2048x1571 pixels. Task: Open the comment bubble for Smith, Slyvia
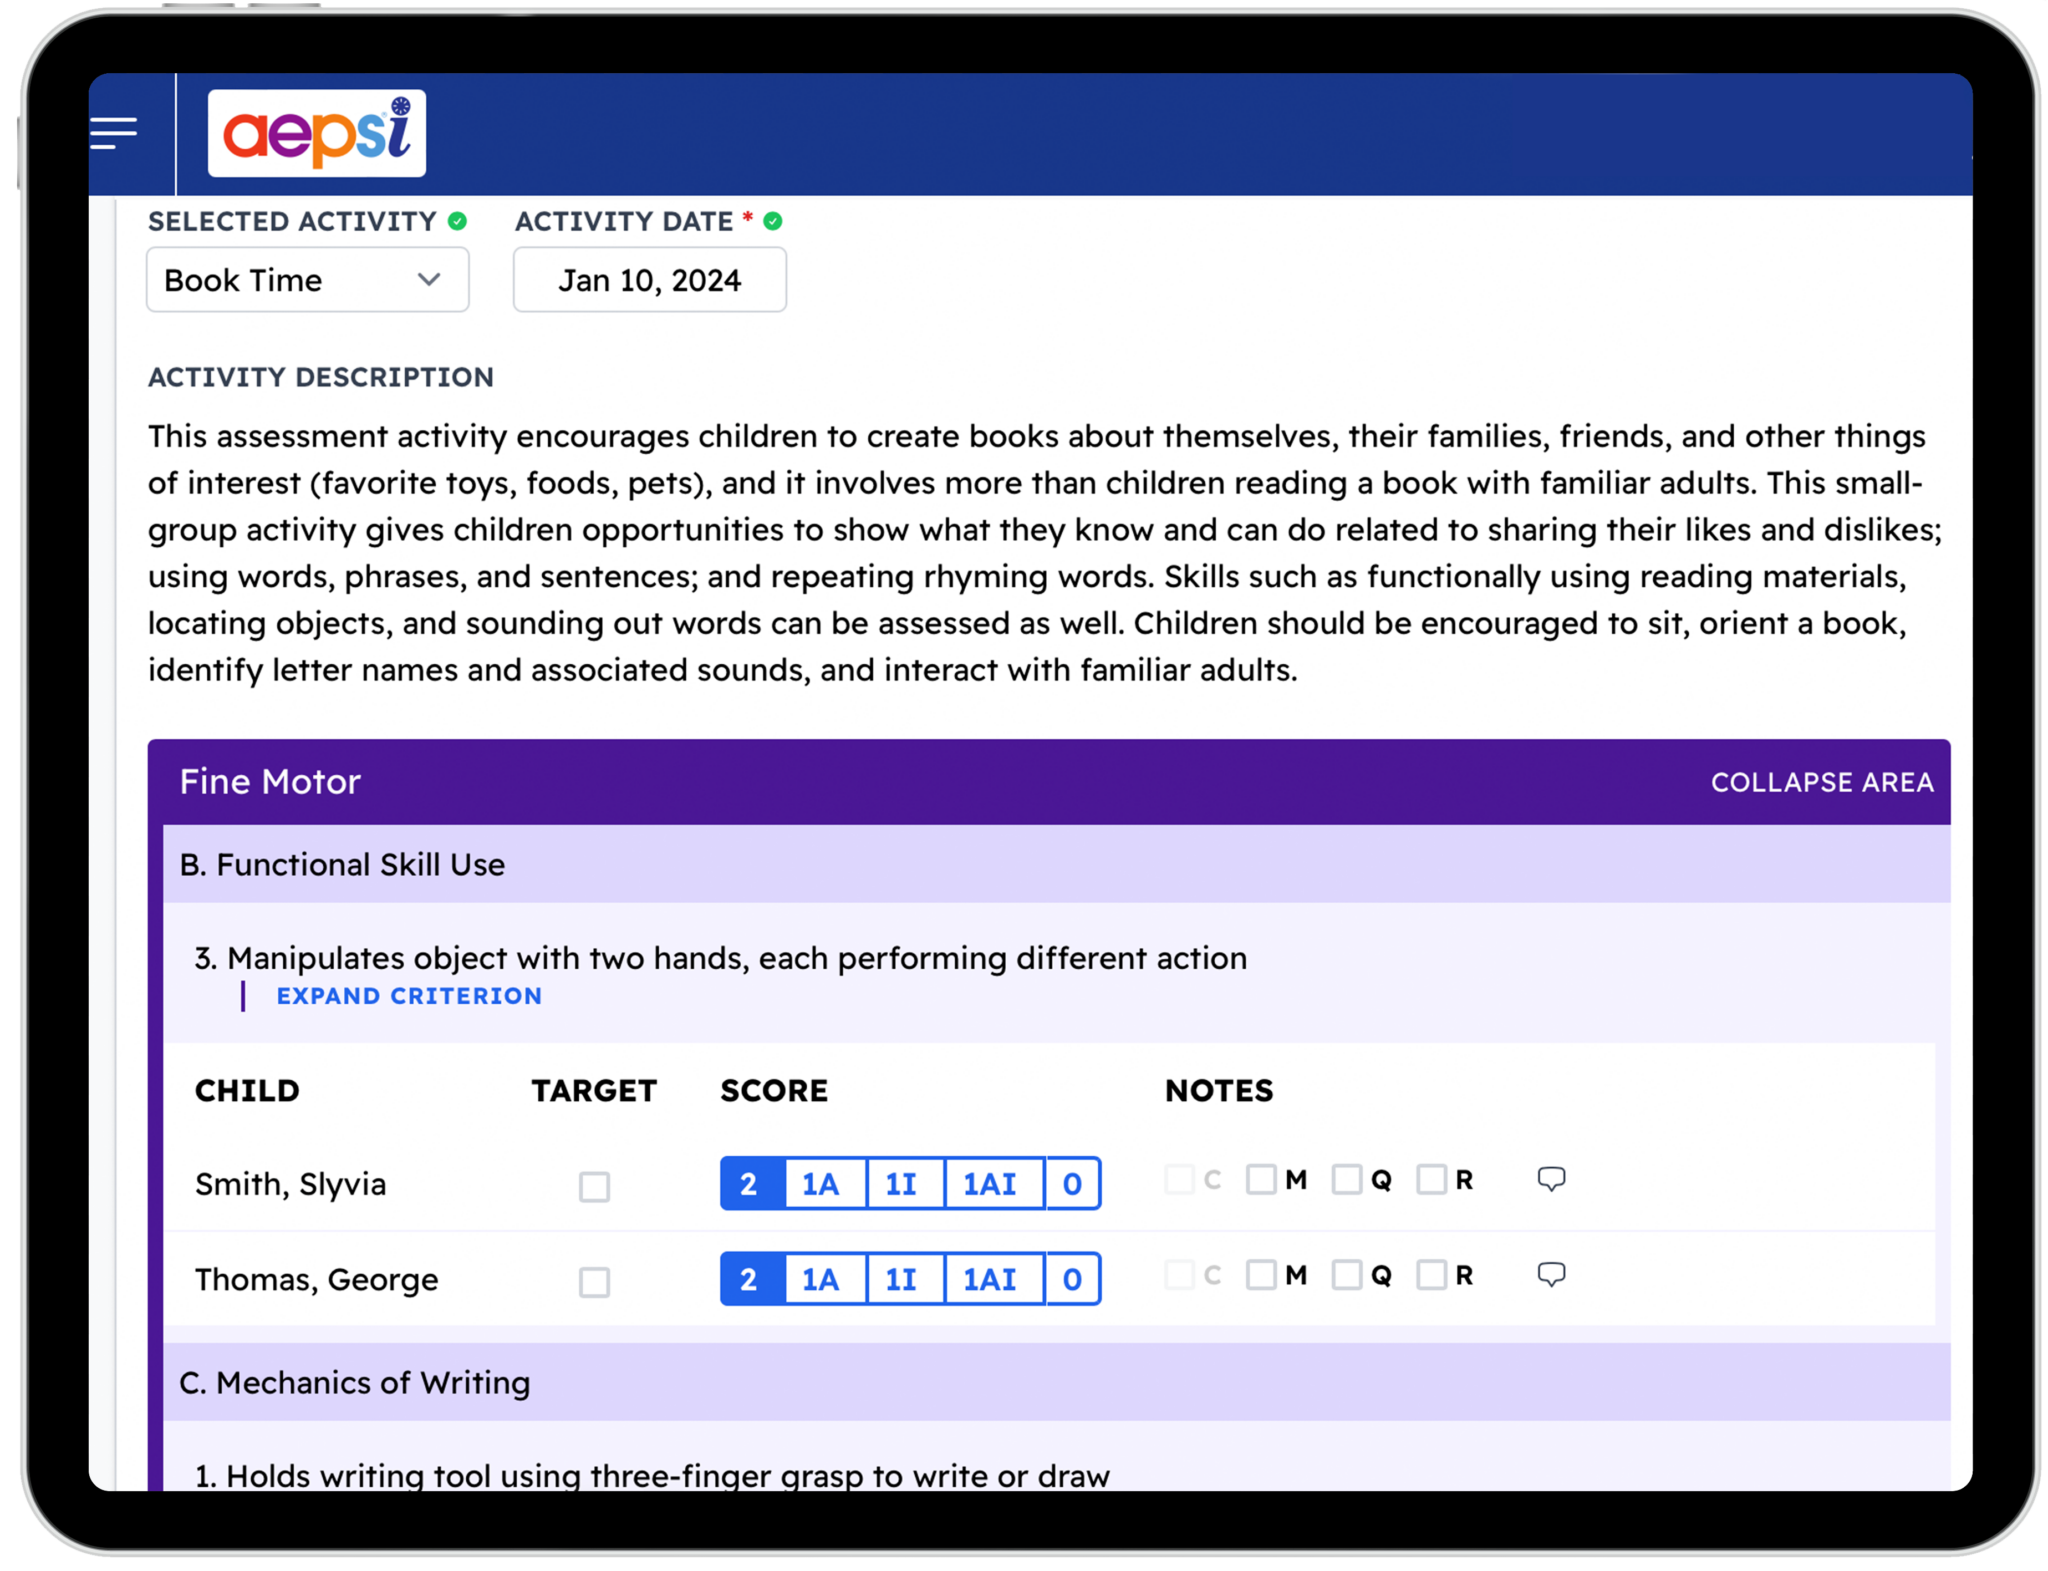coord(1551,1178)
